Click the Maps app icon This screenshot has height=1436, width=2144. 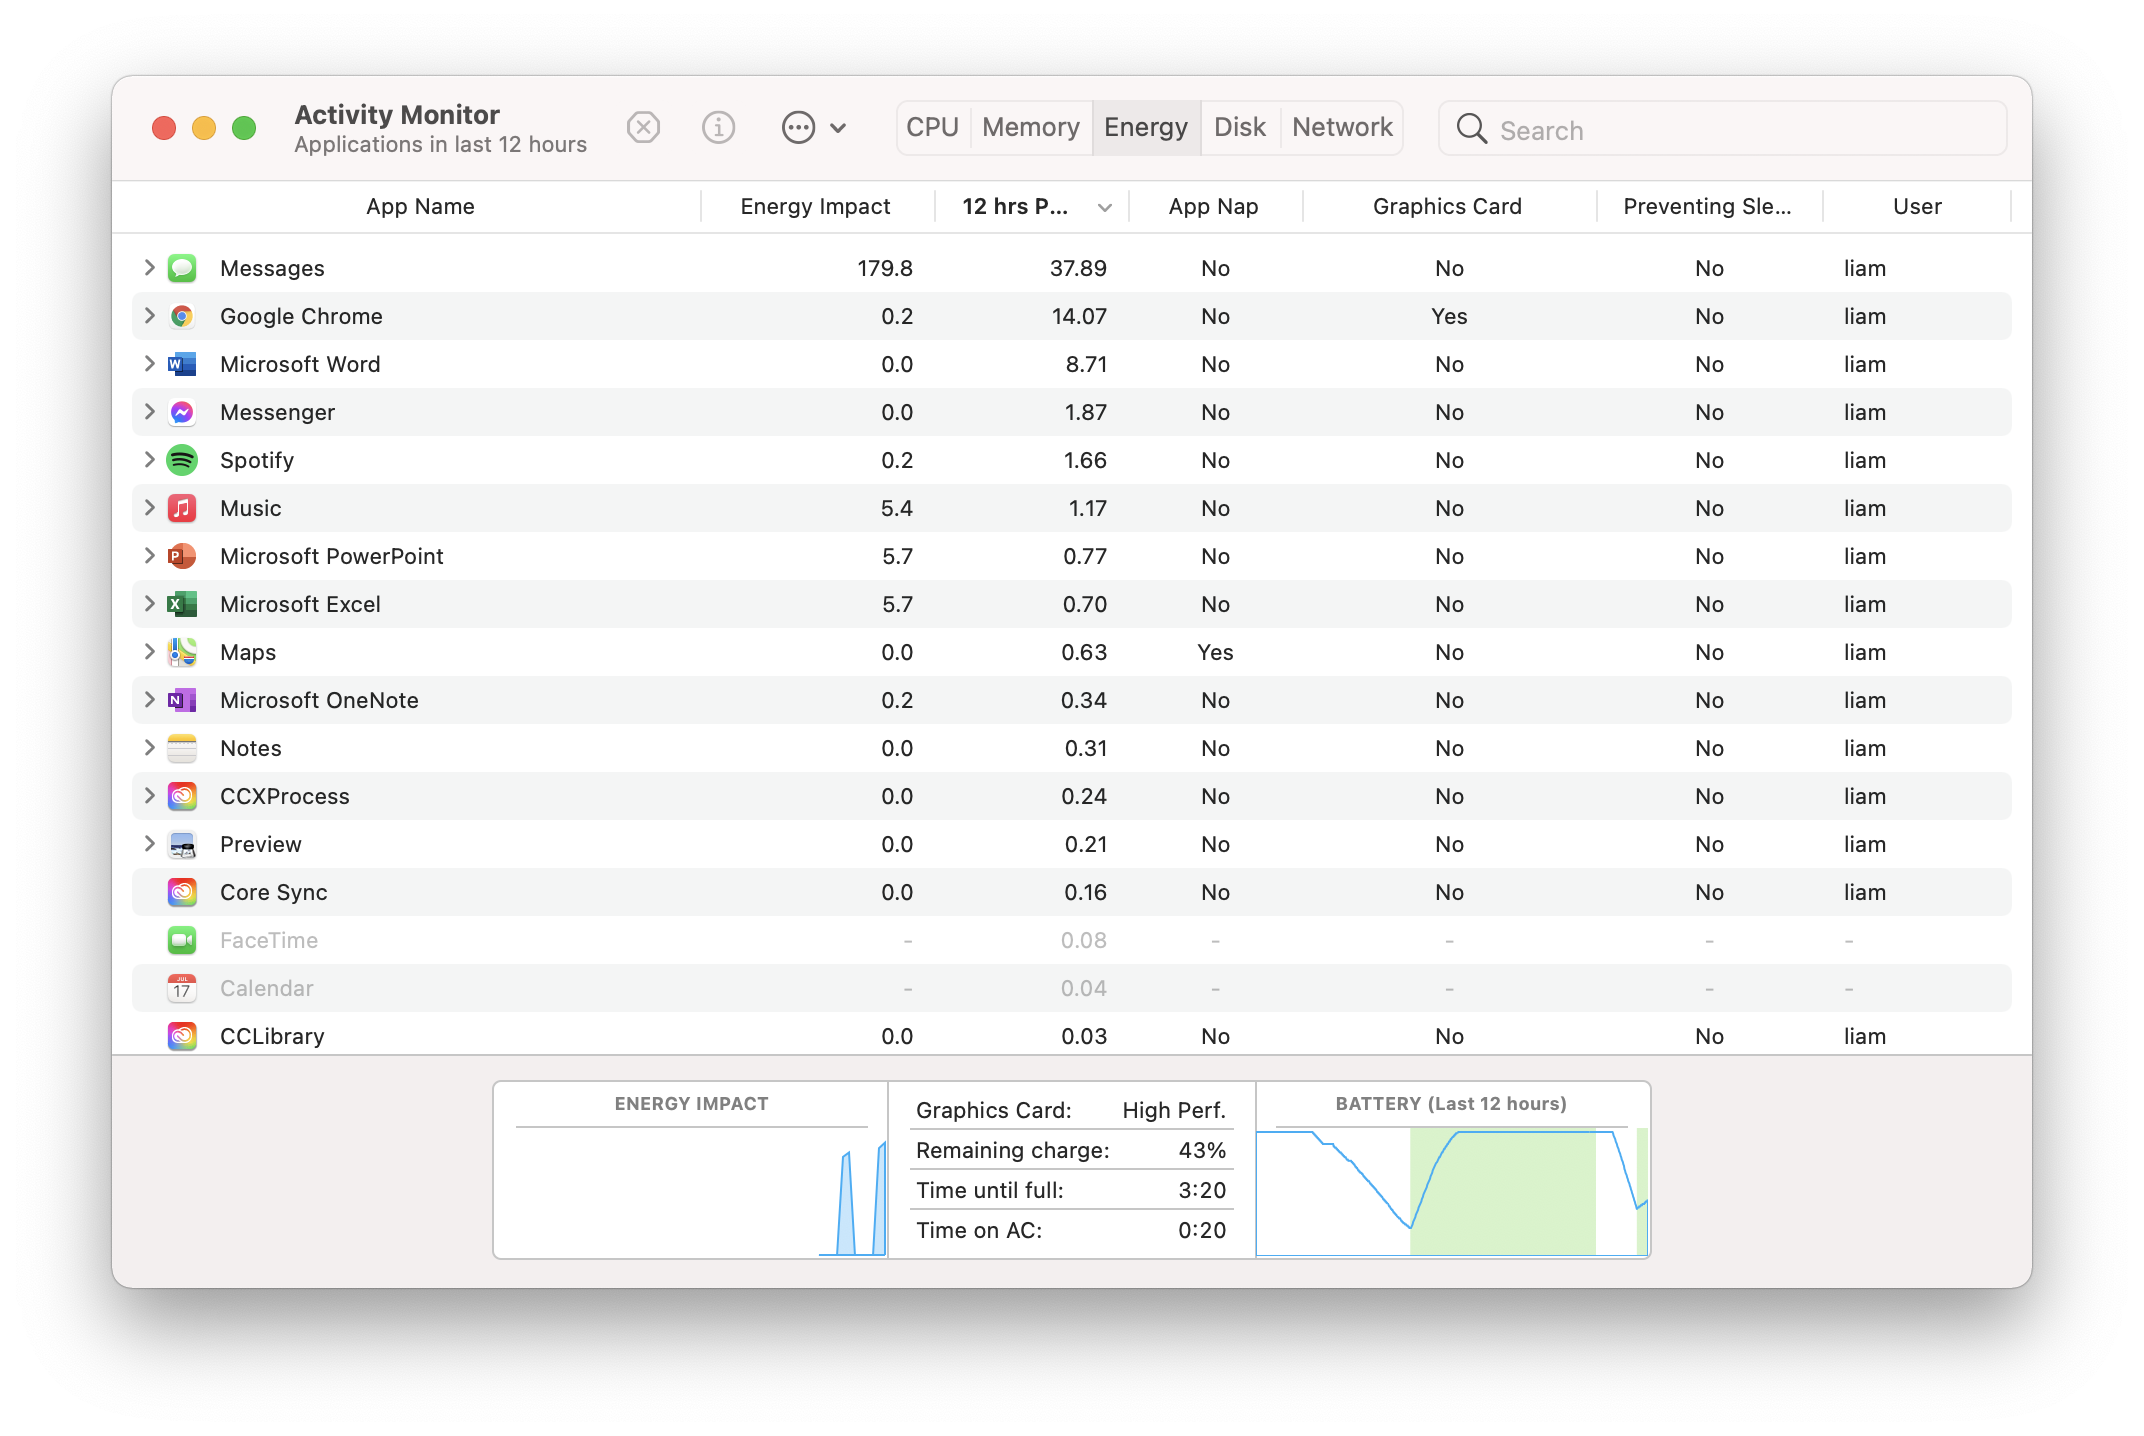point(182,652)
